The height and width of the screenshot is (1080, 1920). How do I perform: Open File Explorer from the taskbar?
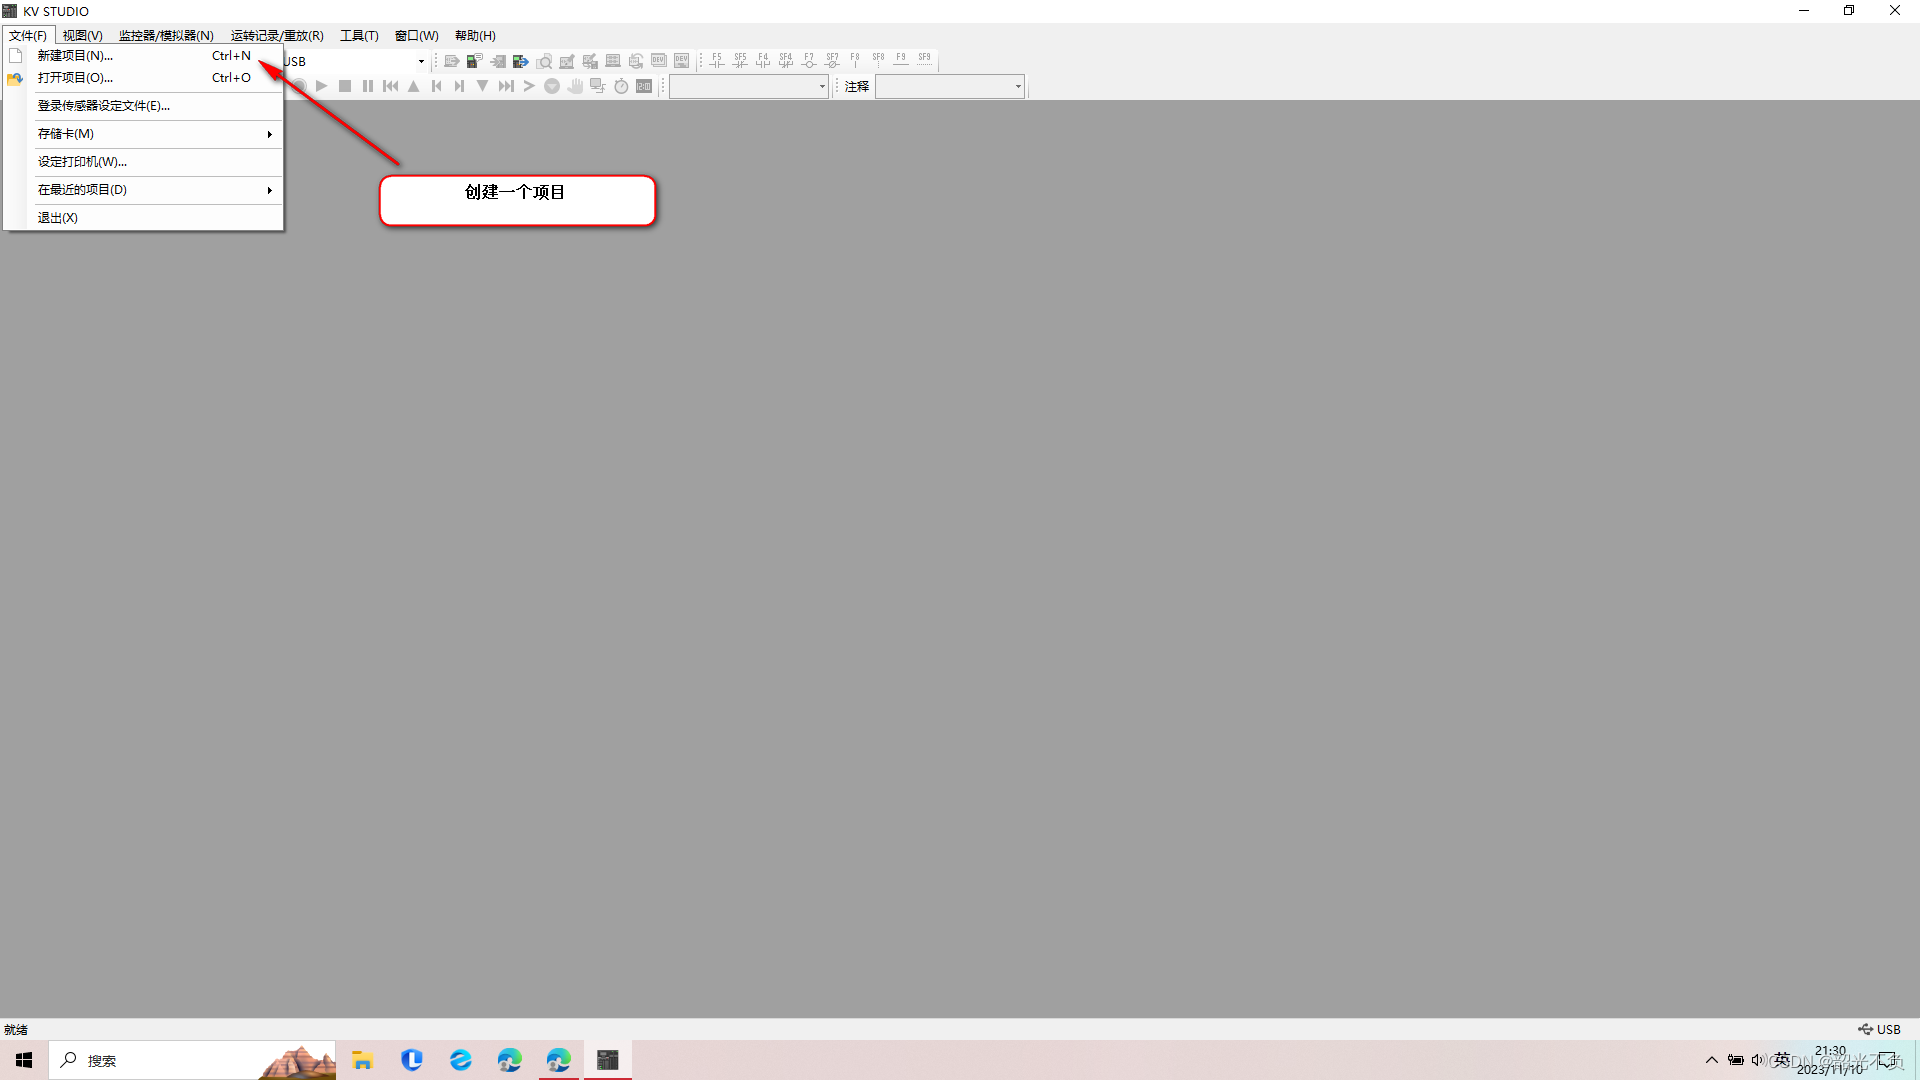362,1060
